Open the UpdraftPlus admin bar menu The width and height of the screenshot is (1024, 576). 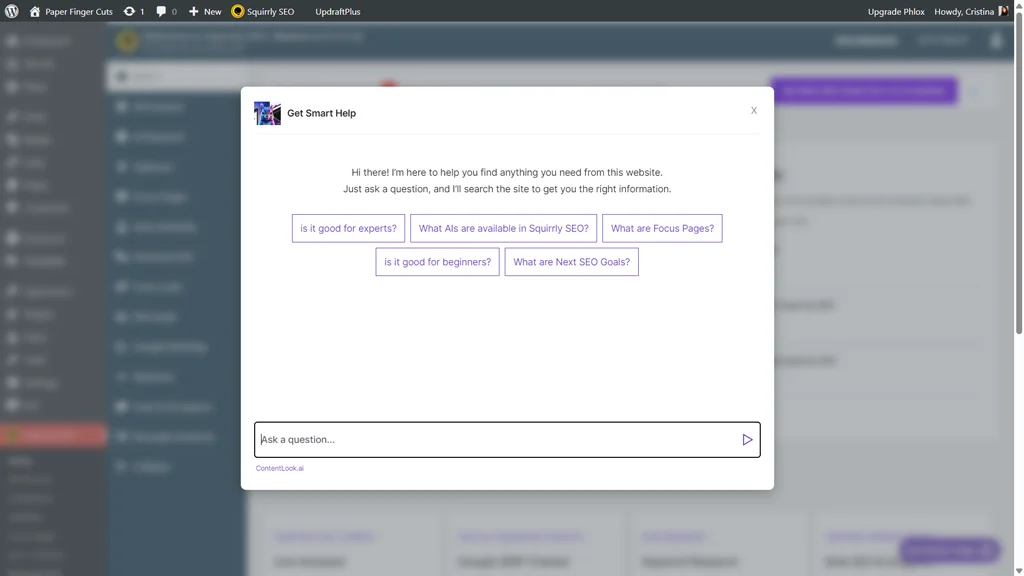tap(337, 11)
